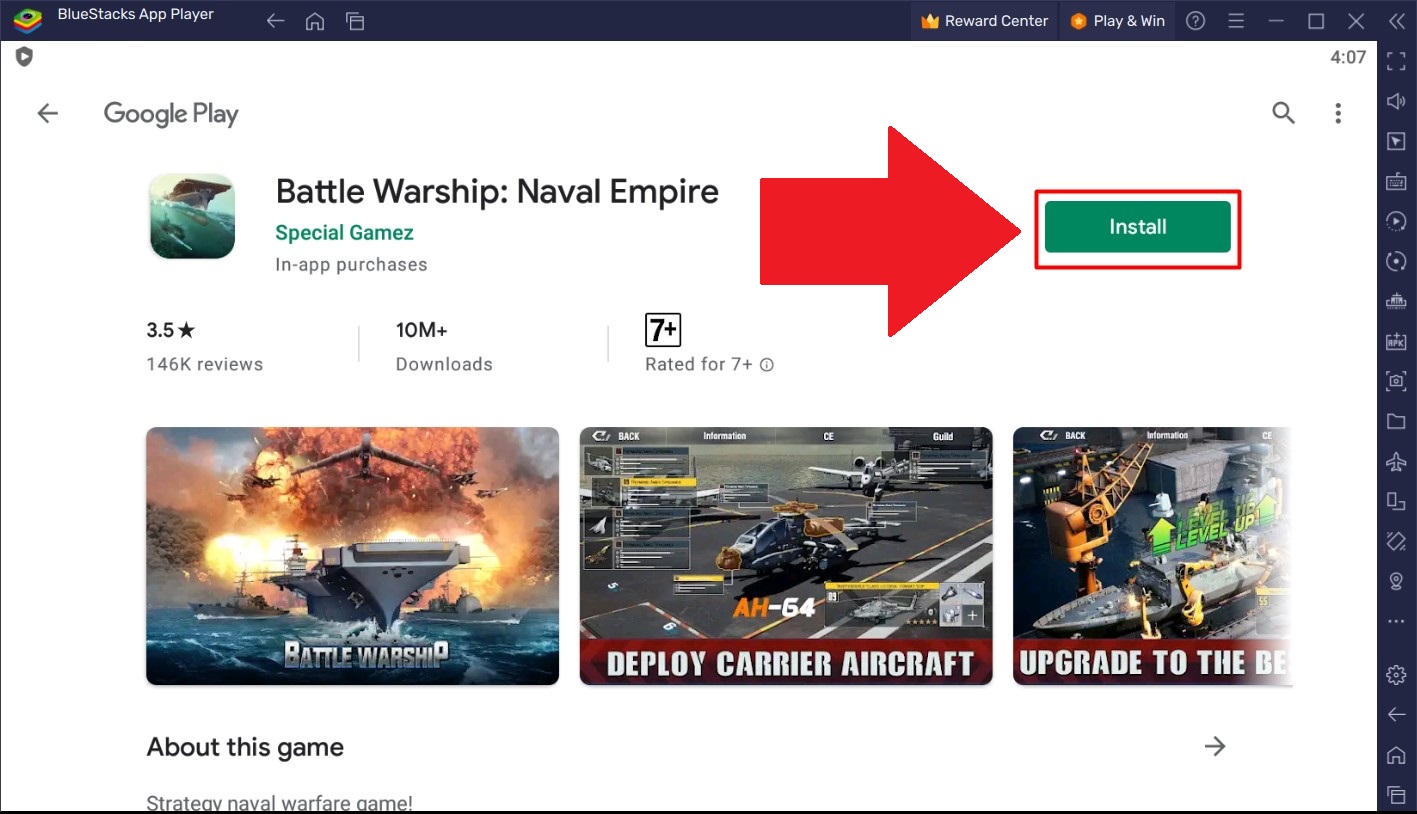Screen dimensions: 1417x814
Task: Open the multi-instance tabs icon in the title bar
Action: [x=354, y=21]
